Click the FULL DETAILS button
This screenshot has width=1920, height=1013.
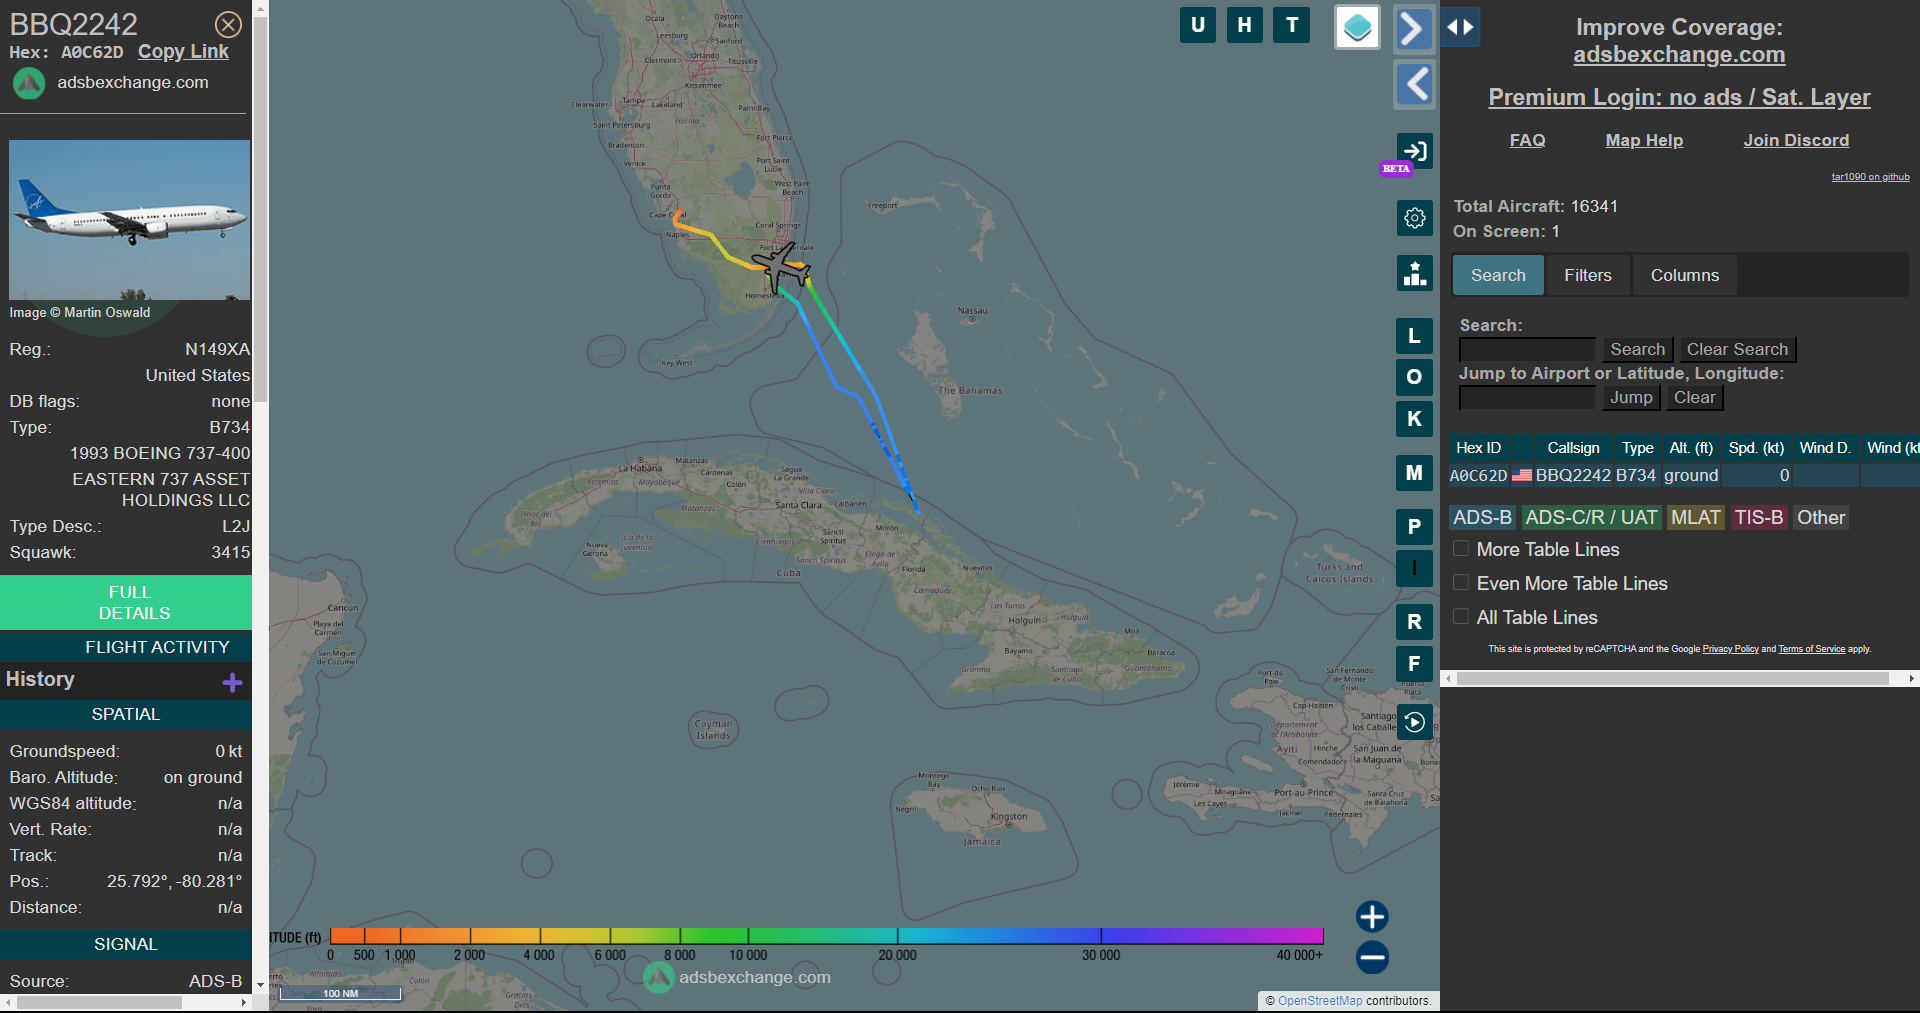coord(126,602)
